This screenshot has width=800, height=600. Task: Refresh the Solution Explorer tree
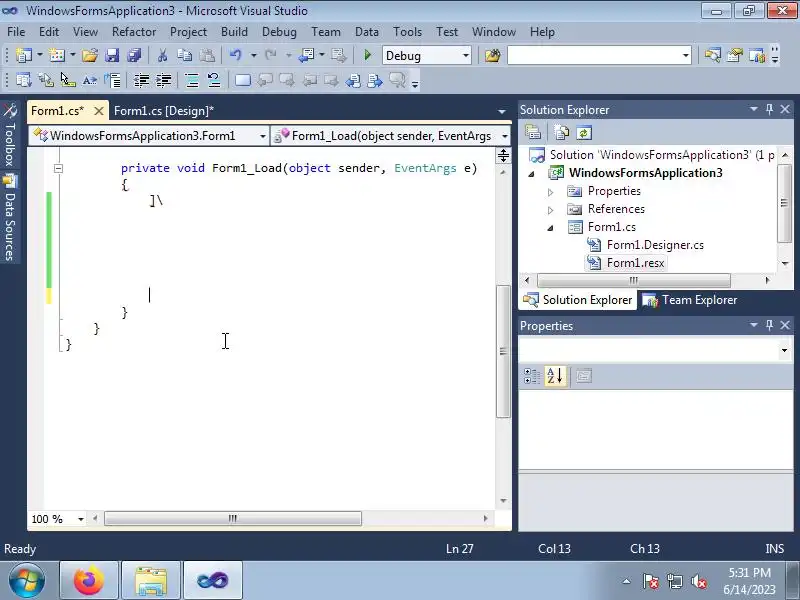click(584, 133)
